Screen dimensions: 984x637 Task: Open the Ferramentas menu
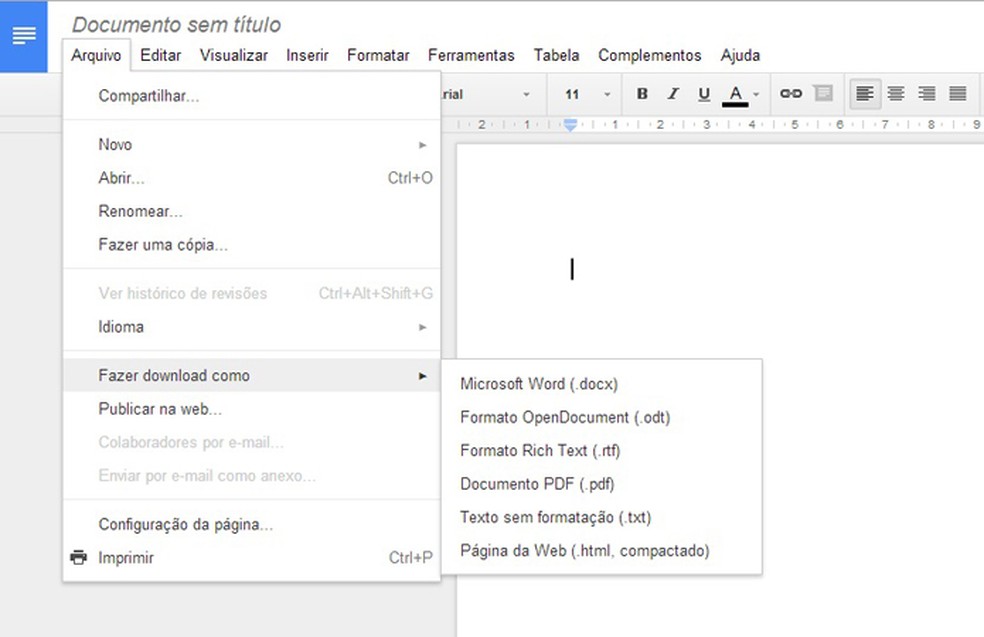(471, 55)
